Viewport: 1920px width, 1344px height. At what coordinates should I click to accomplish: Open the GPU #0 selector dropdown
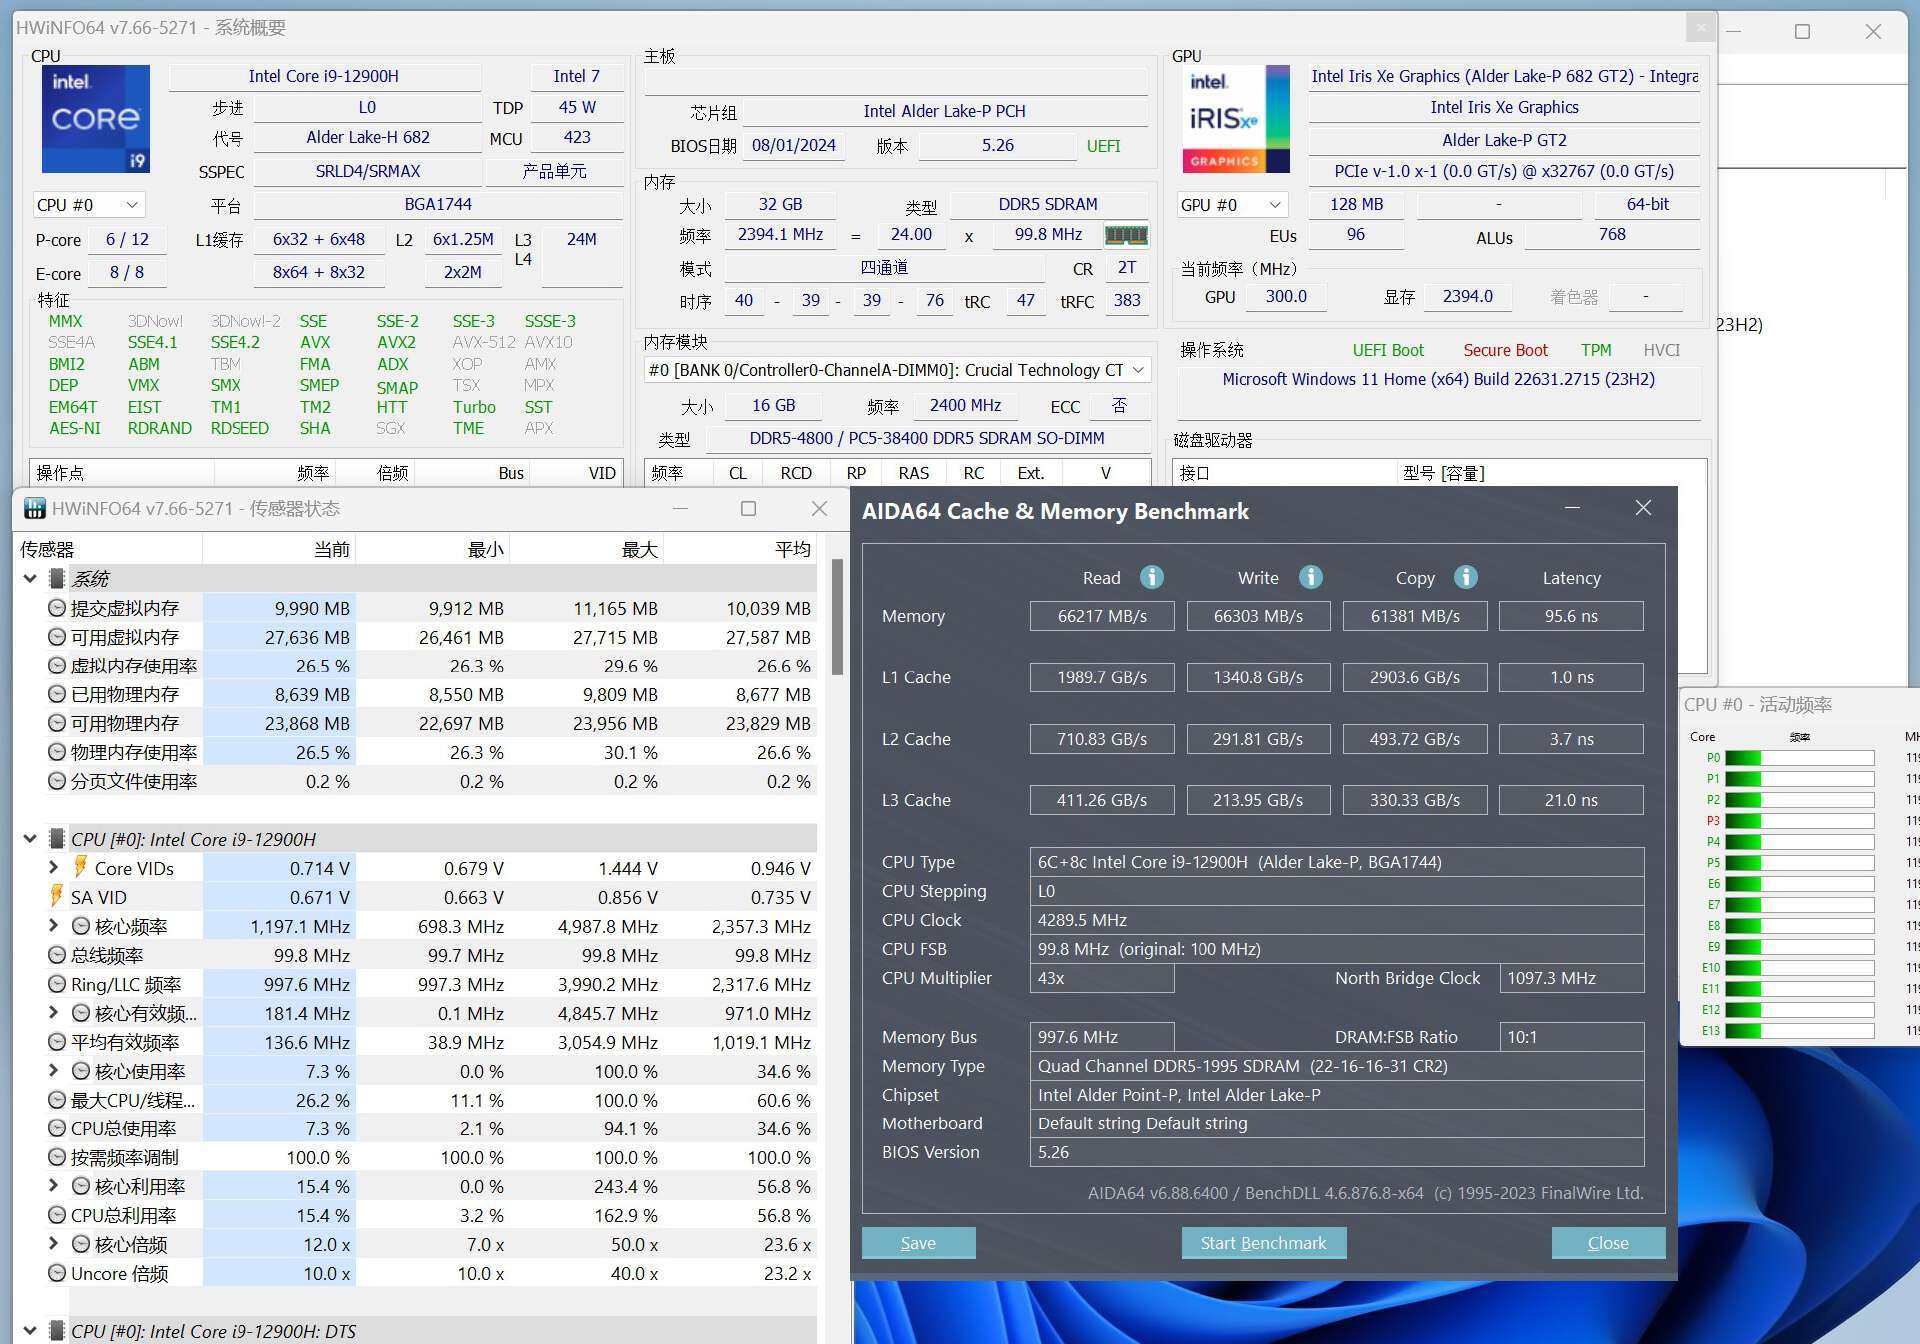(1232, 205)
